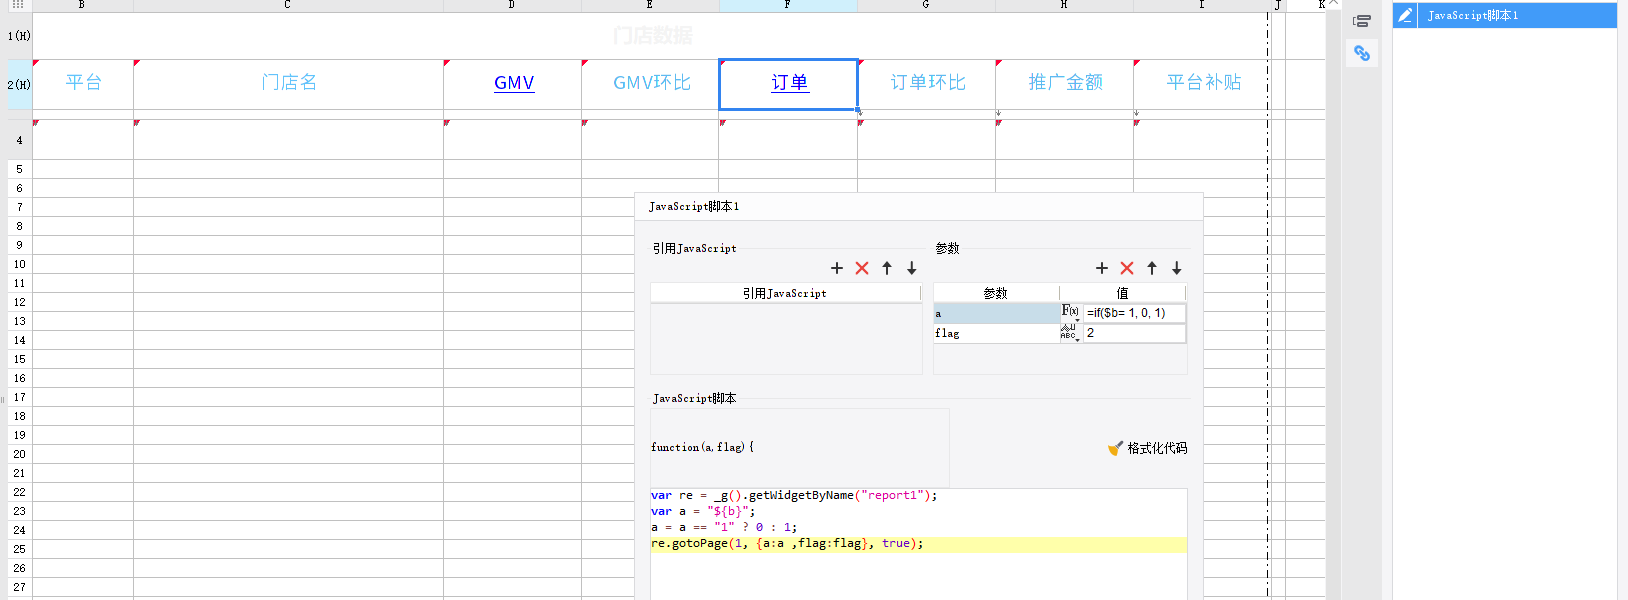The height and width of the screenshot is (600, 1628).
Task: Click column header F
Action: pos(788,5)
